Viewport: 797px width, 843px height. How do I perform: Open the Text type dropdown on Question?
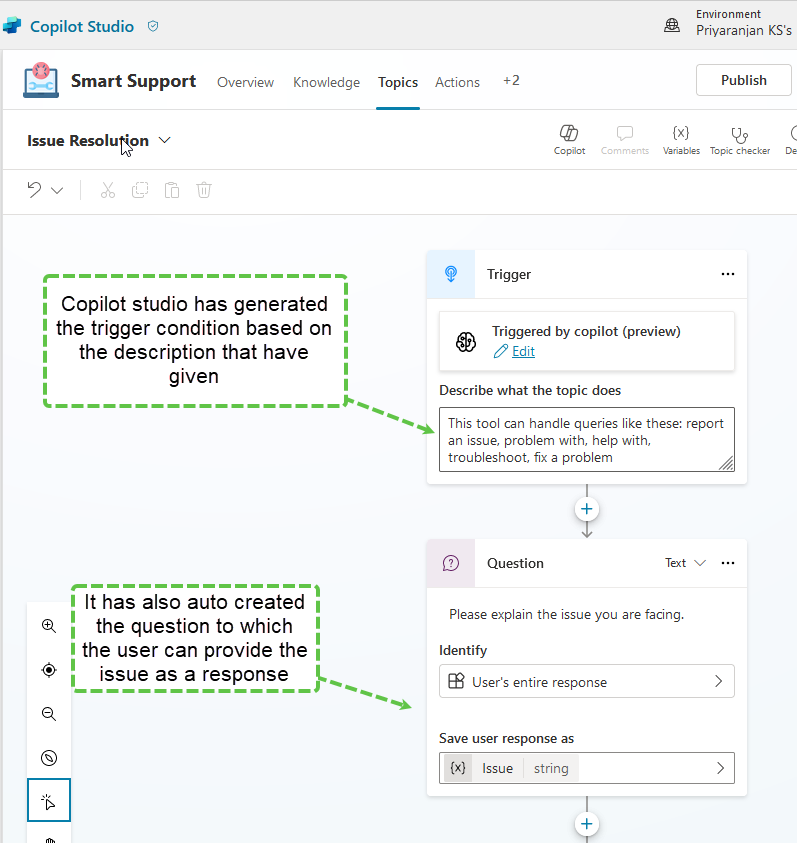coord(686,563)
